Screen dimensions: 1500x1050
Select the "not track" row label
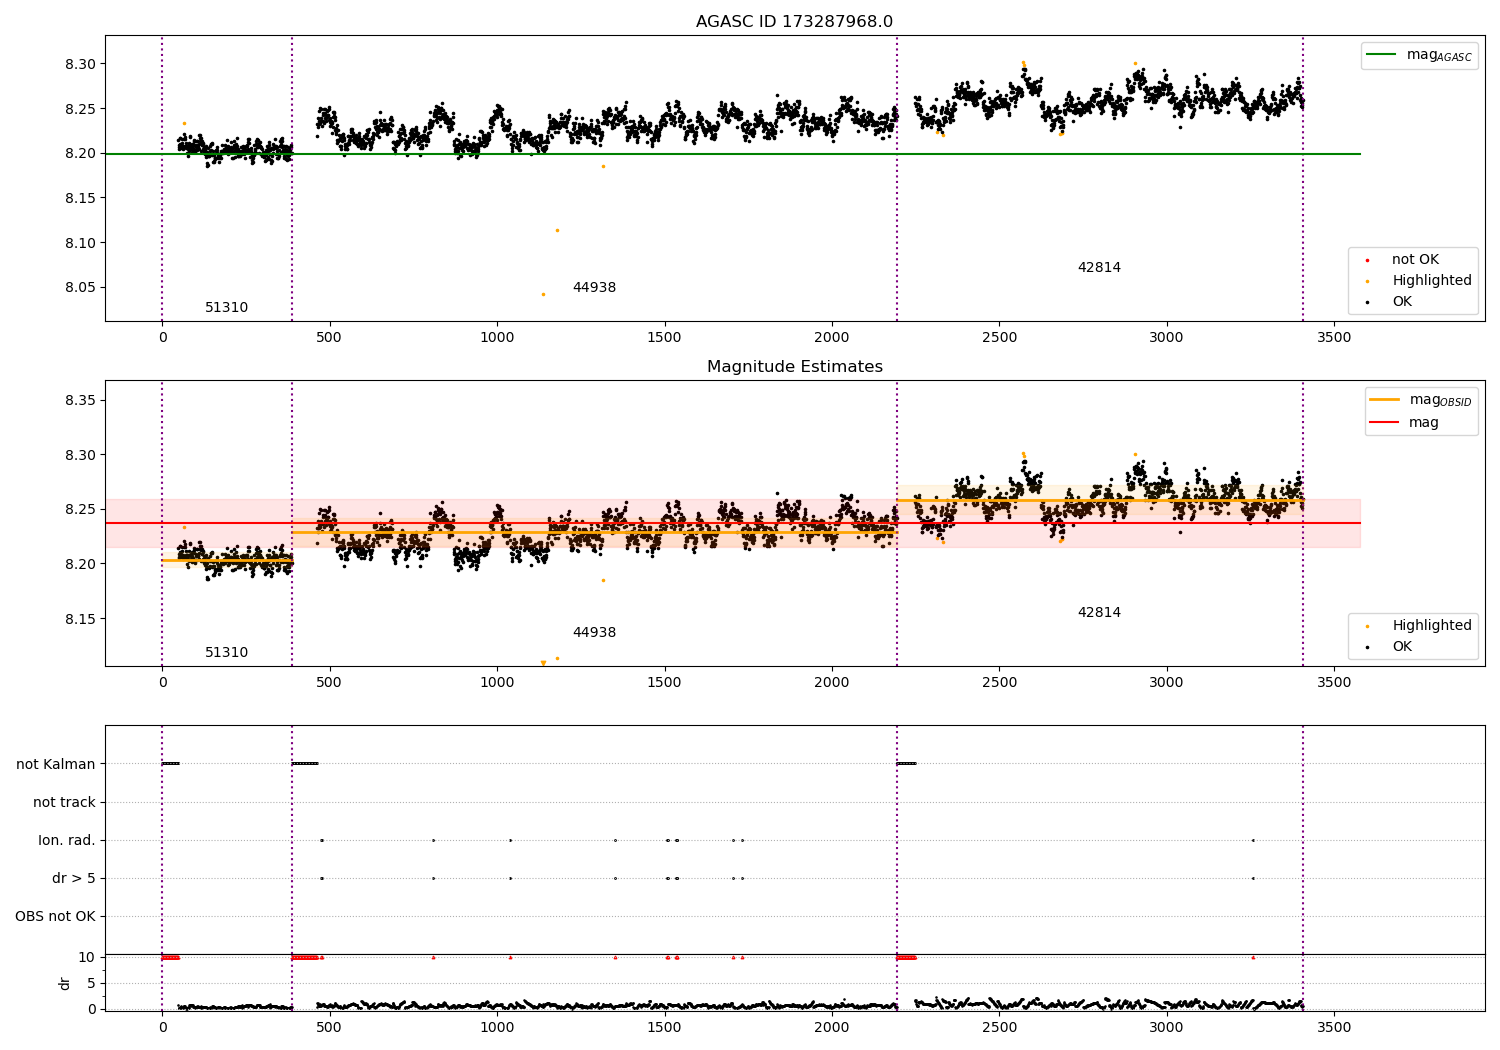tap(64, 802)
